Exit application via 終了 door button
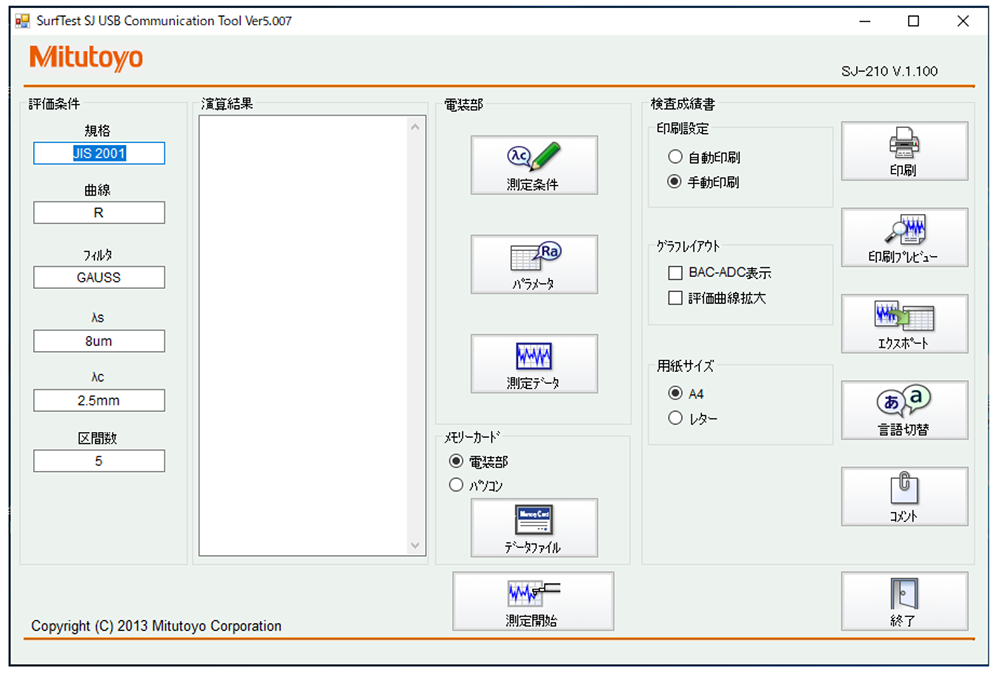 (903, 601)
